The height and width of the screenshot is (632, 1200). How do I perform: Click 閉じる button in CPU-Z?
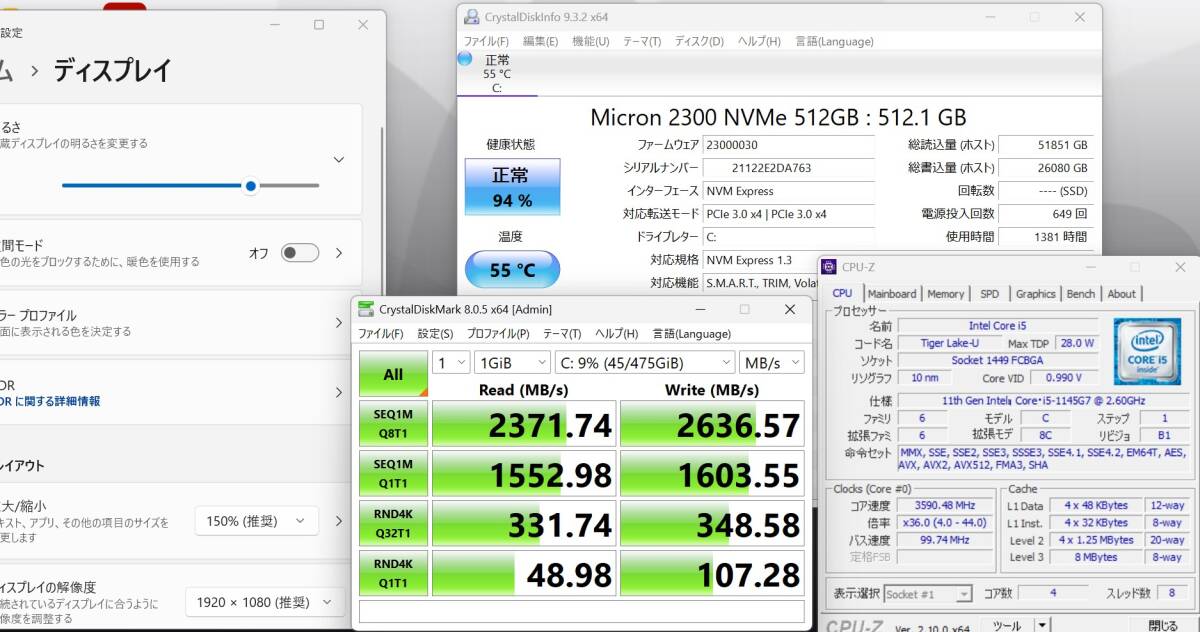[x=1163, y=626]
